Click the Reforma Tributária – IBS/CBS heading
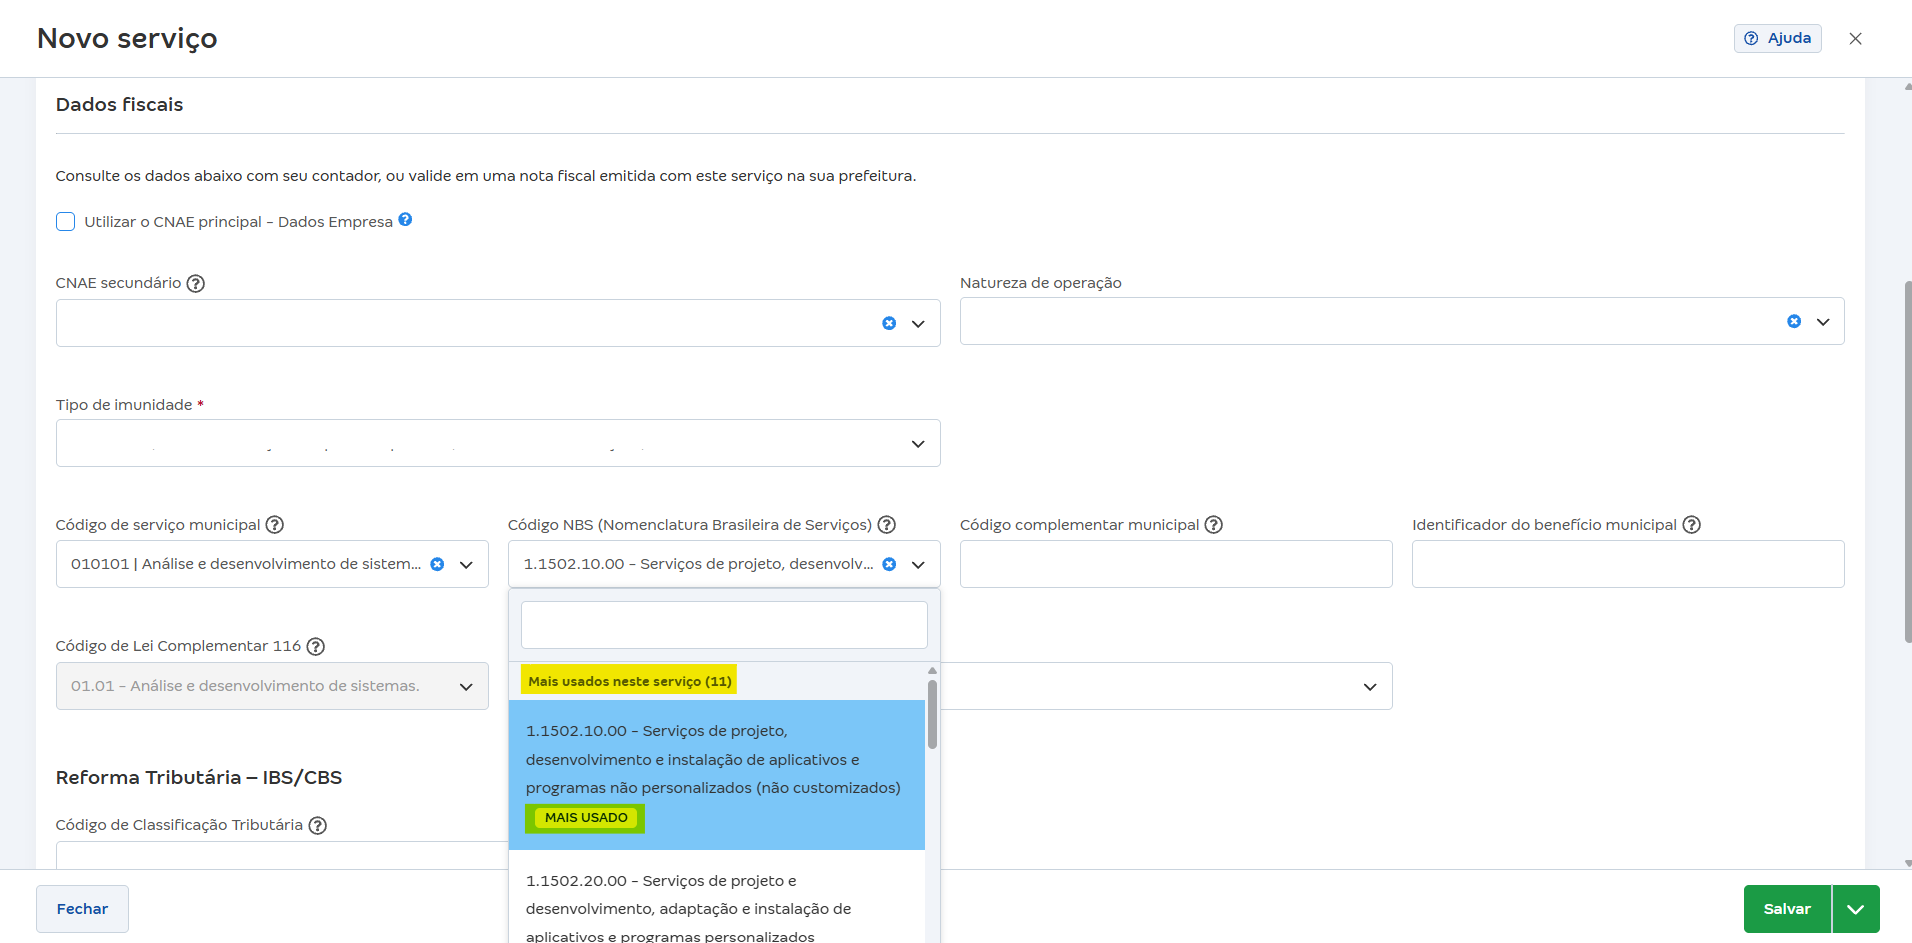This screenshot has width=1912, height=943. tap(199, 777)
